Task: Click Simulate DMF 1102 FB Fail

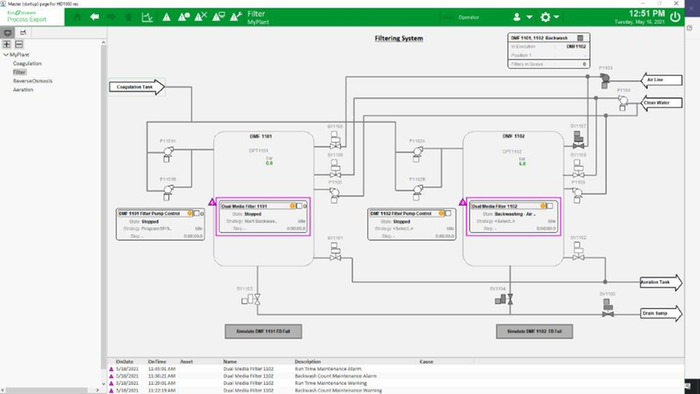Action: 534,332
